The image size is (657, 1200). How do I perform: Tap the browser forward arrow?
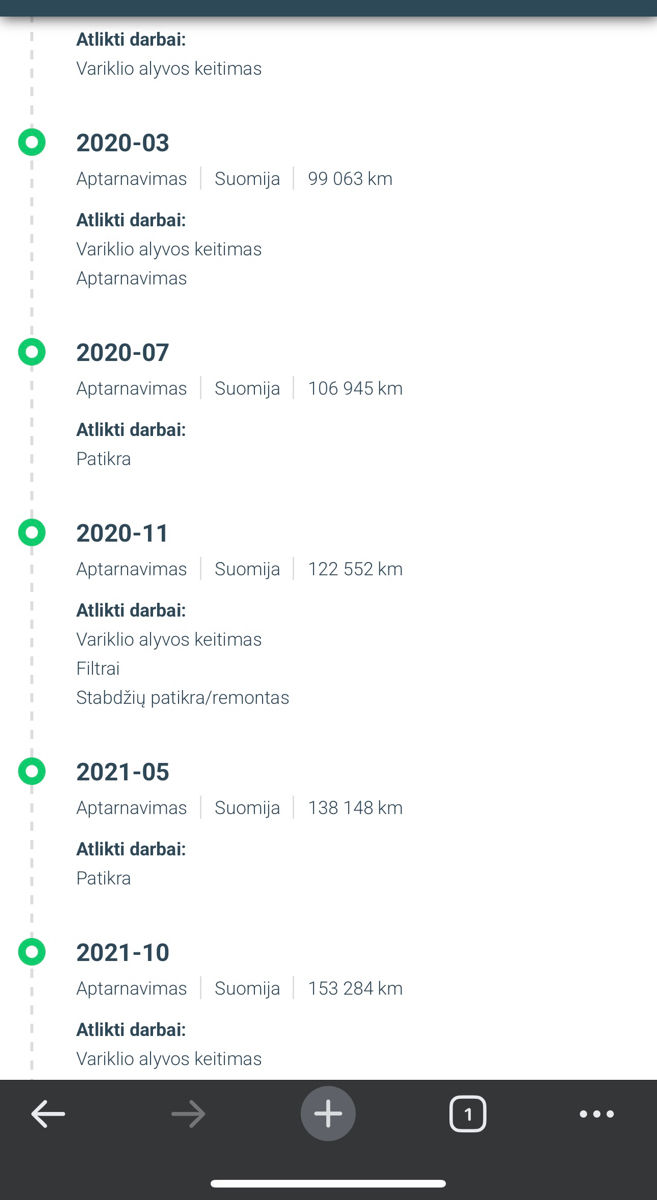pyautogui.click(x=188, y=1114)
